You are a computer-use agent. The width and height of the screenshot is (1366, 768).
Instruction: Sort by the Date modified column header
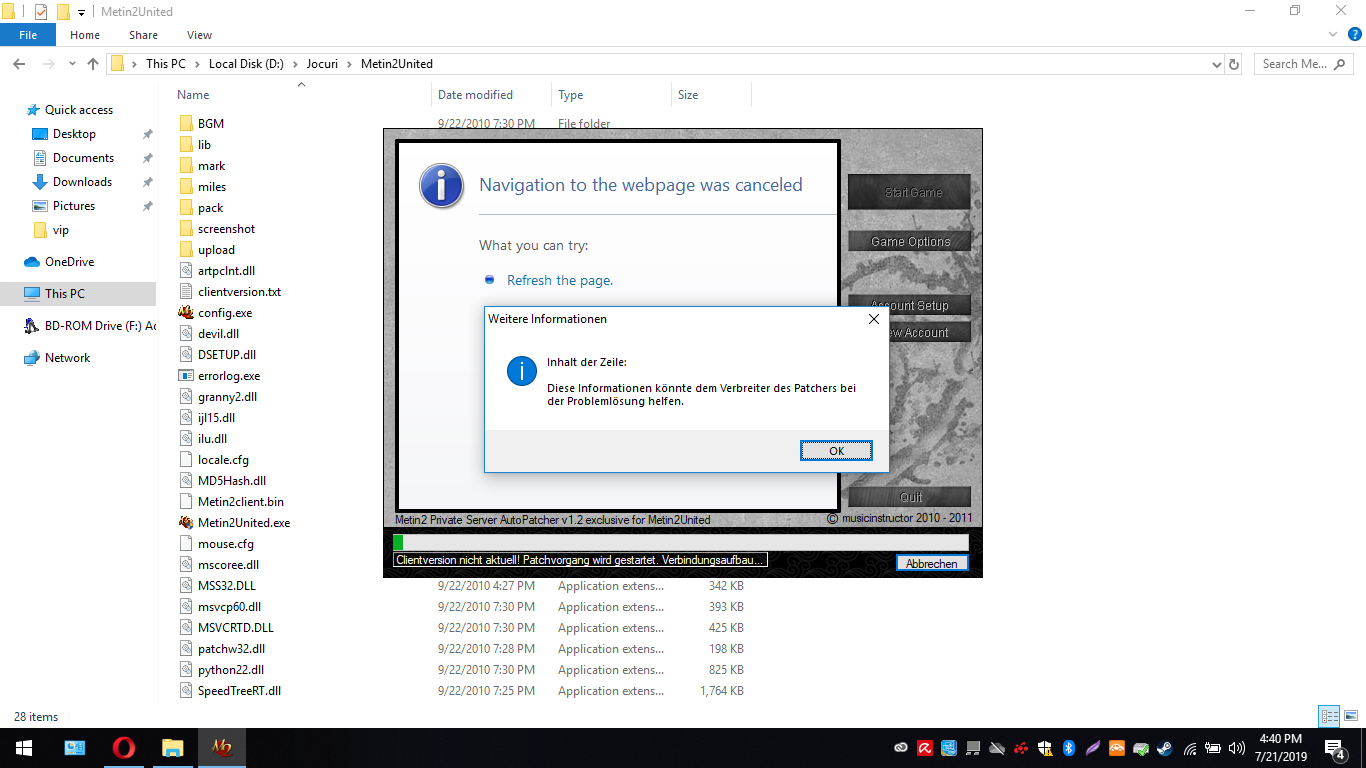coord(475,95)
